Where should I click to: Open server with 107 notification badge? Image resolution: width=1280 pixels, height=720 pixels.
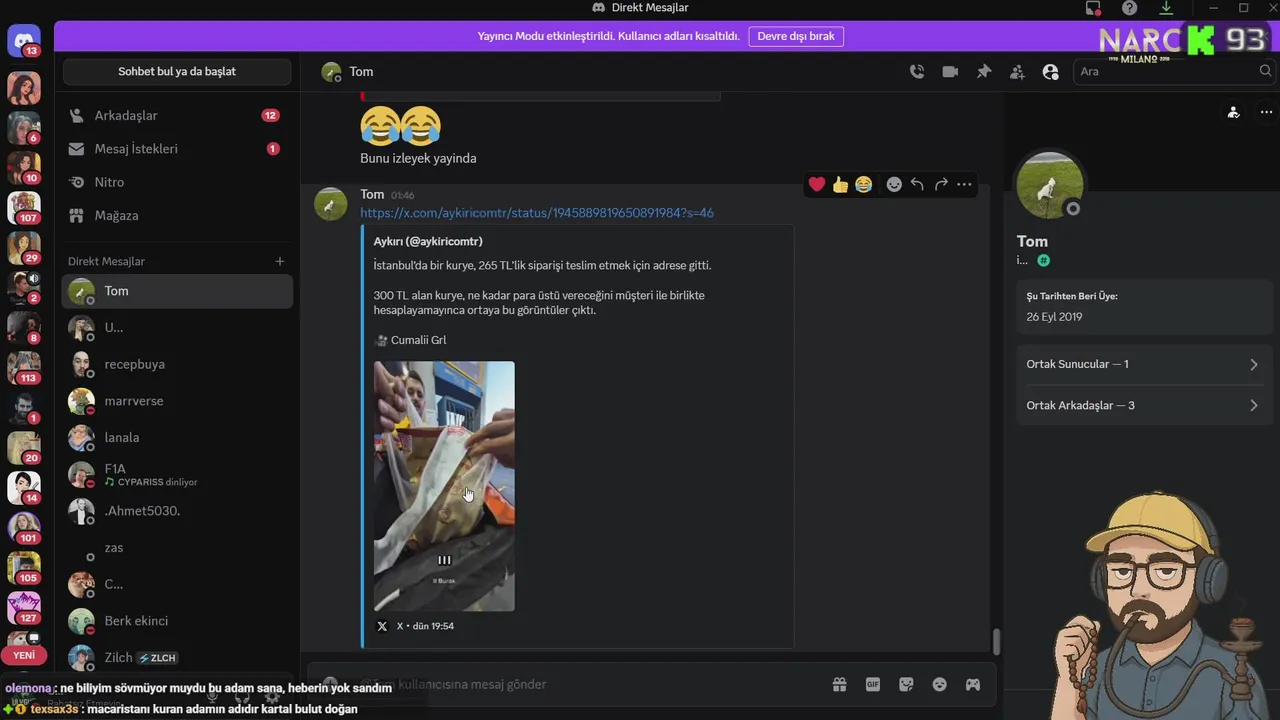tap(24, 208)
